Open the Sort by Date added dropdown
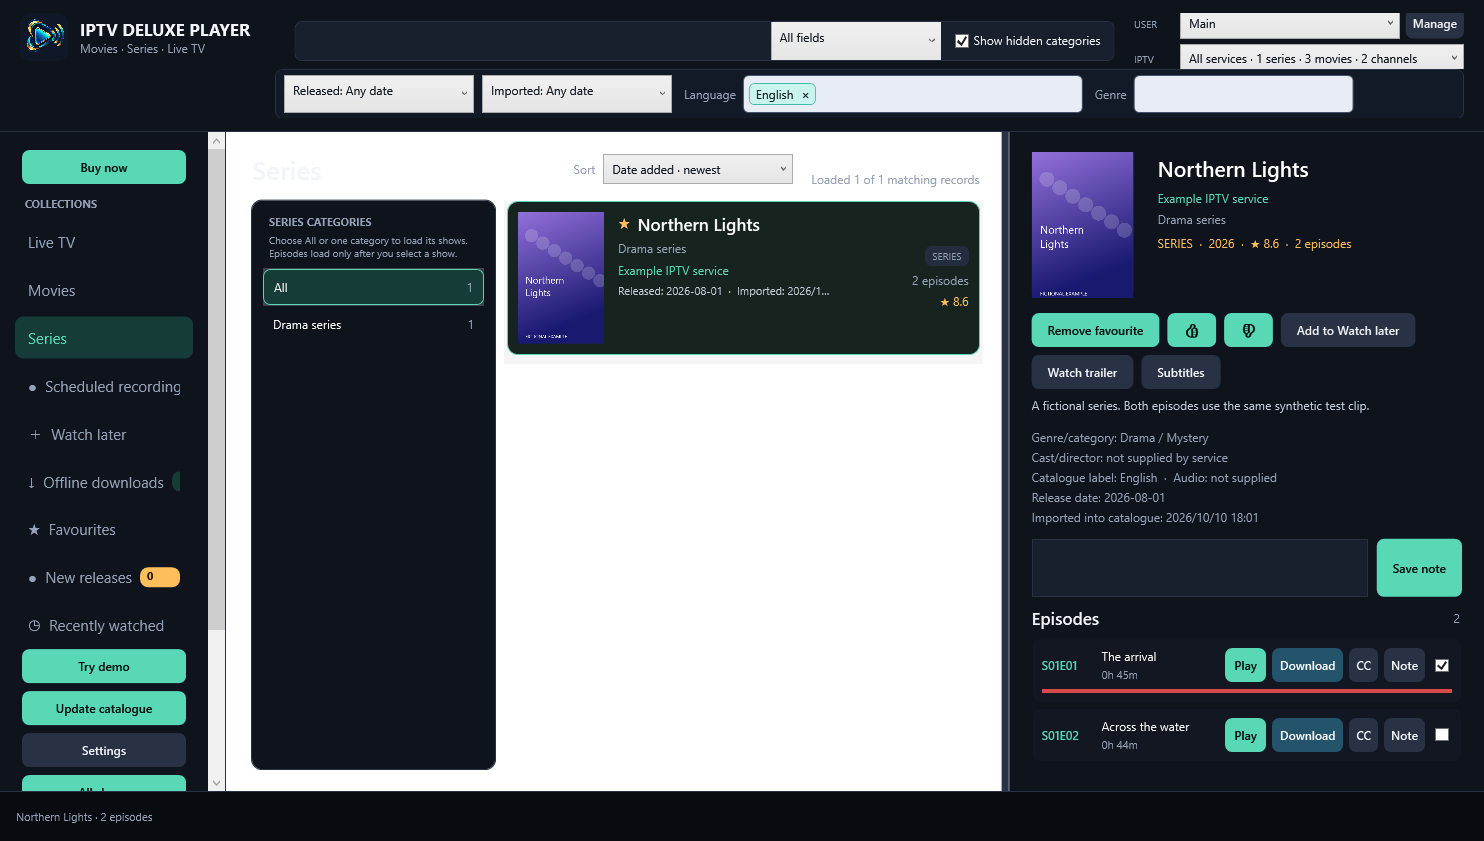The image size is (1484, 841). [x=698, y=169]
